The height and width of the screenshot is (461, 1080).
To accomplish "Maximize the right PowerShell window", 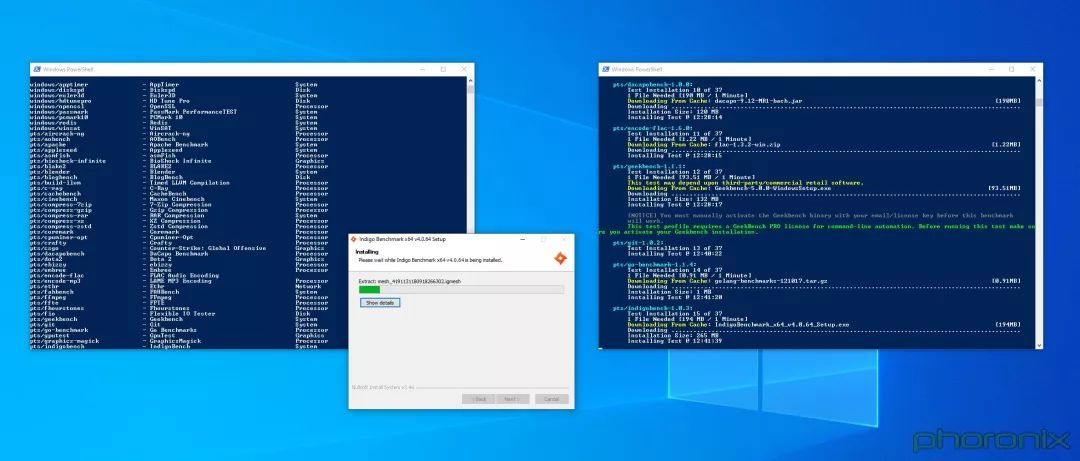I will [1011, 69].
